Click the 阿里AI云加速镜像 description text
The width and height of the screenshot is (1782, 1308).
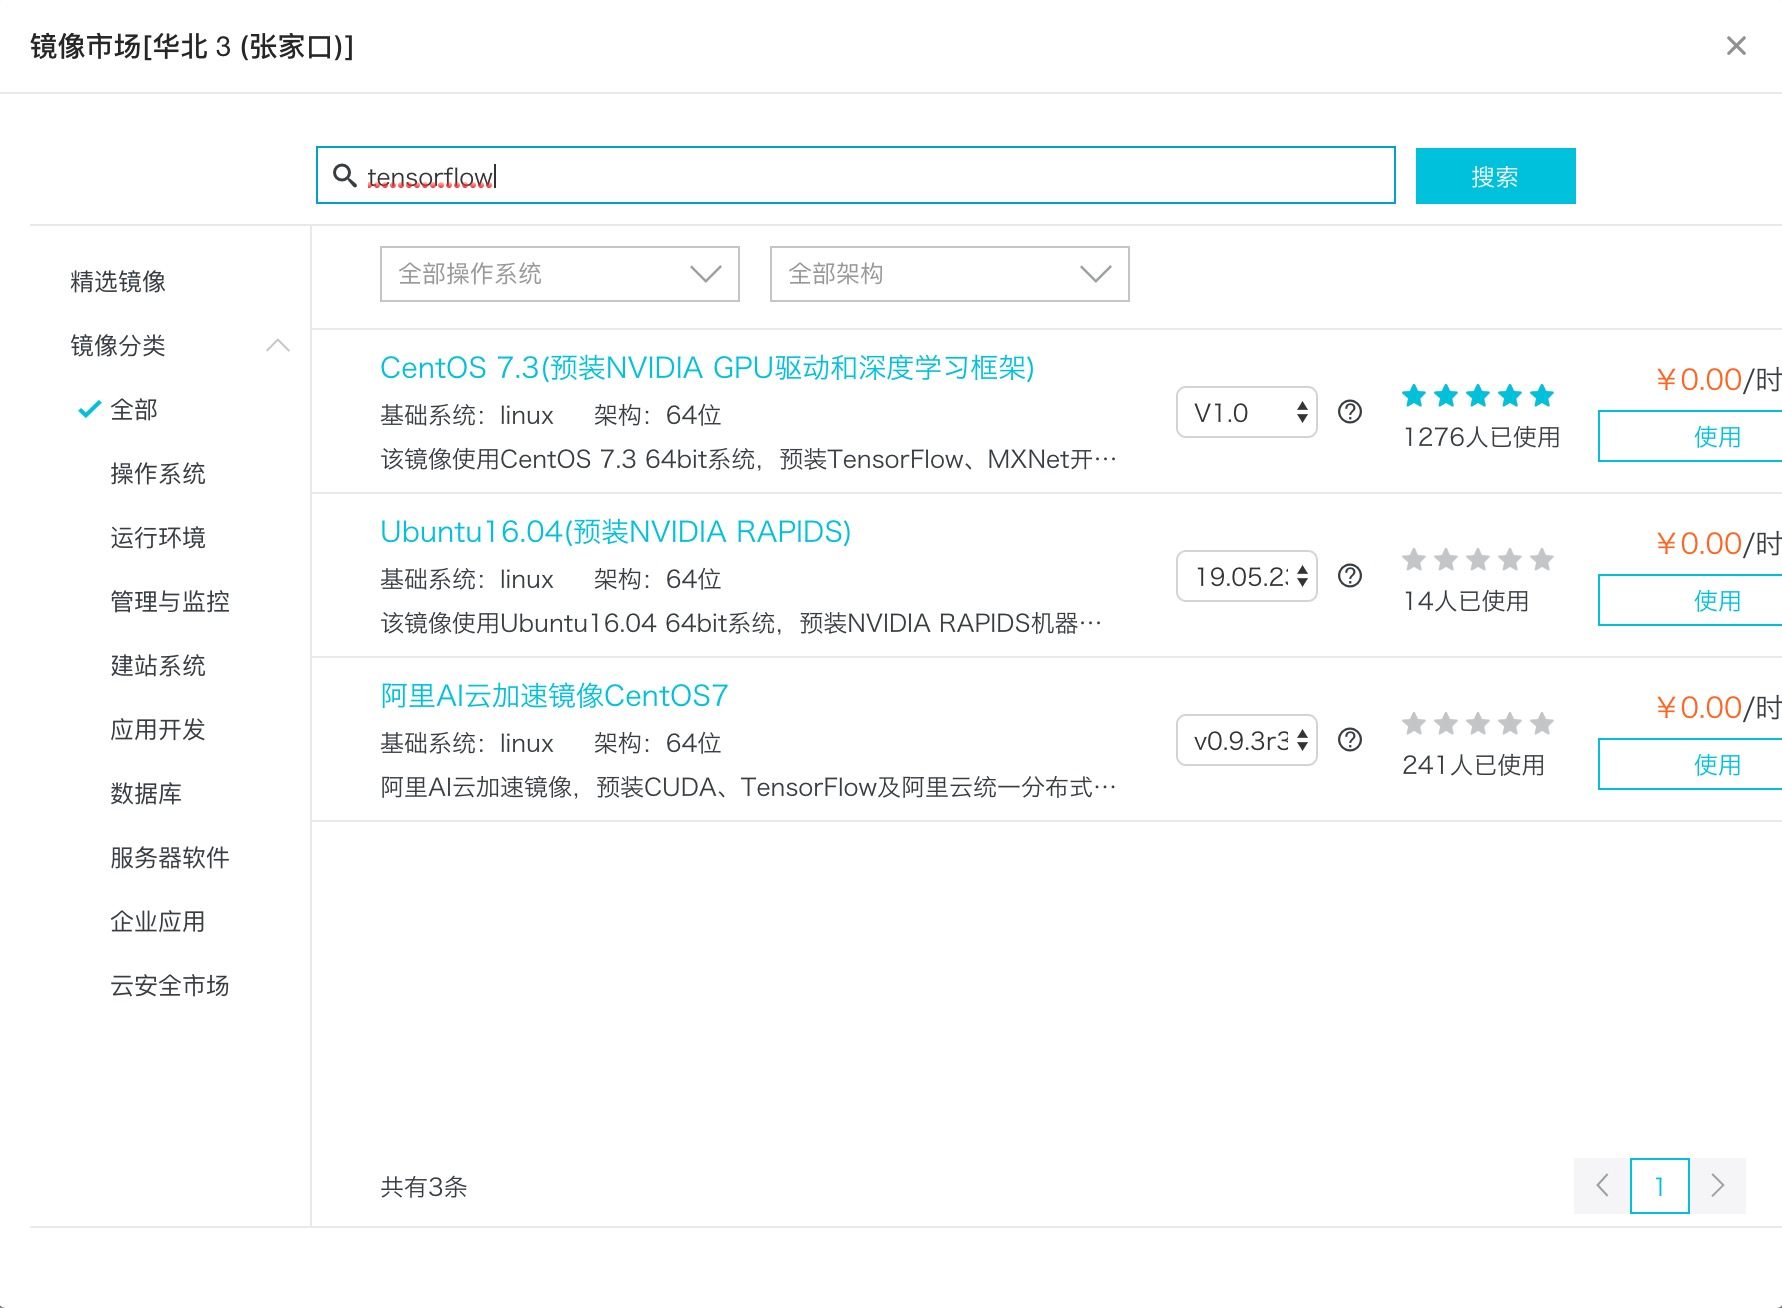(748, 788)
